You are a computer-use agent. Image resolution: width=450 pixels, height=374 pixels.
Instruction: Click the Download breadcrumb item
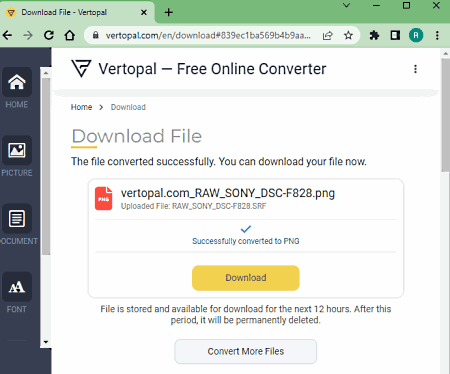click(x=128, y=107)
